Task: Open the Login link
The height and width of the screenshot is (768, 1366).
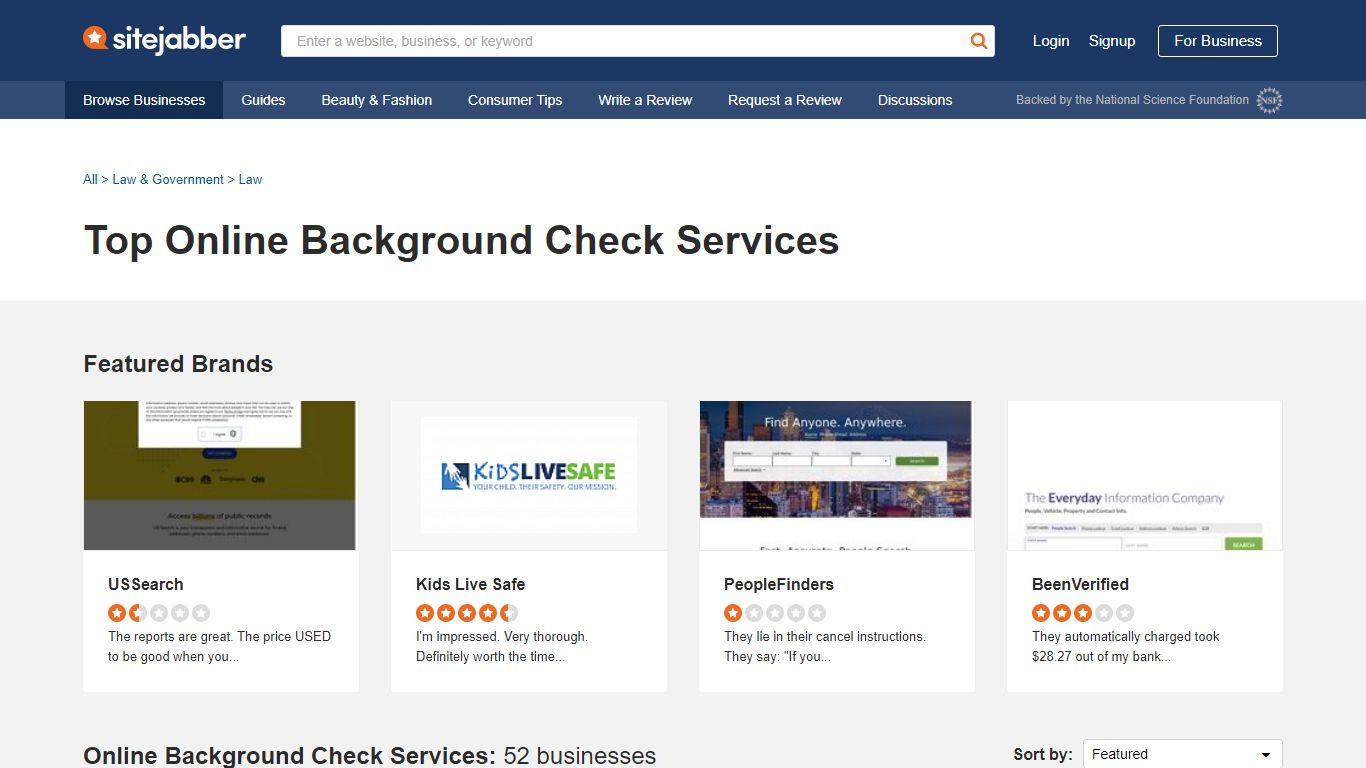Action: coord(1051,41)
